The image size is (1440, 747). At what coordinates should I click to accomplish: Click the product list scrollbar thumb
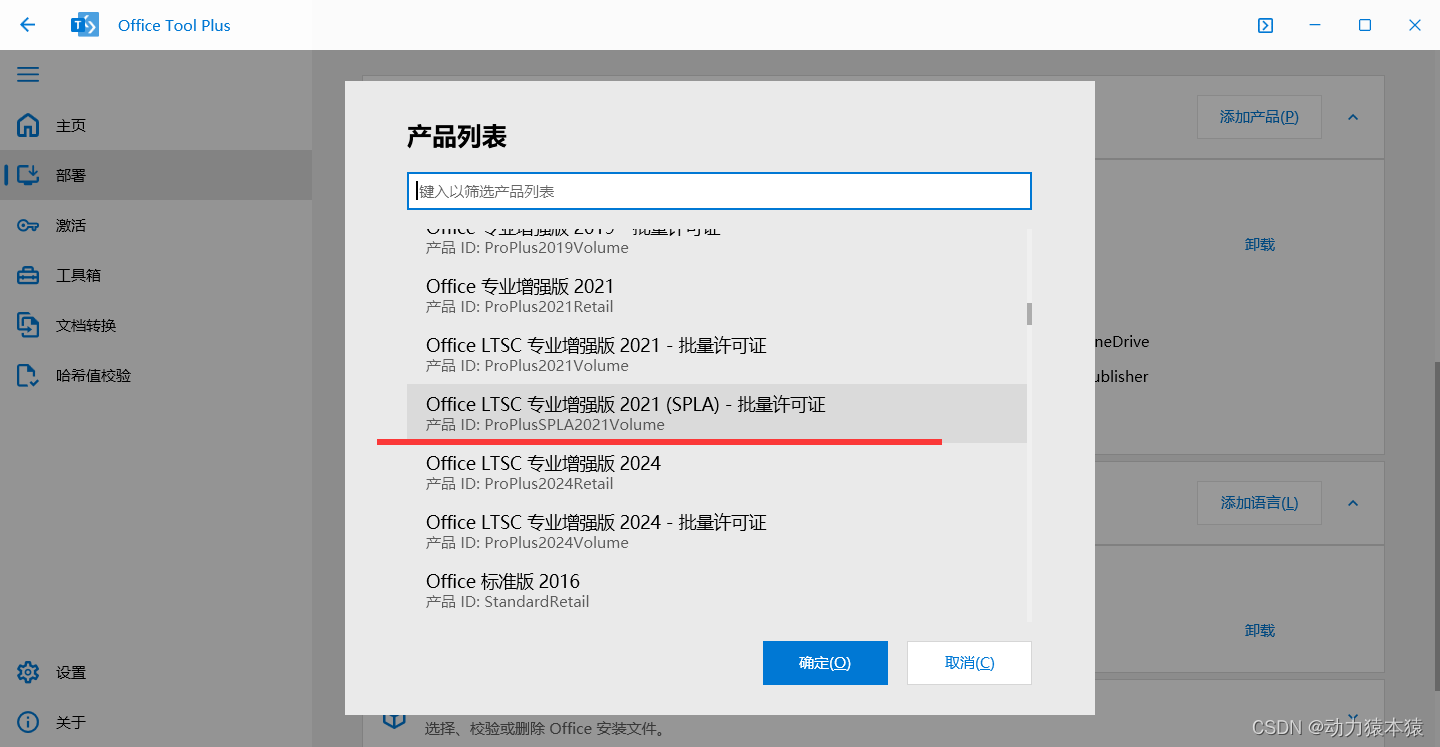point(1029,314)
